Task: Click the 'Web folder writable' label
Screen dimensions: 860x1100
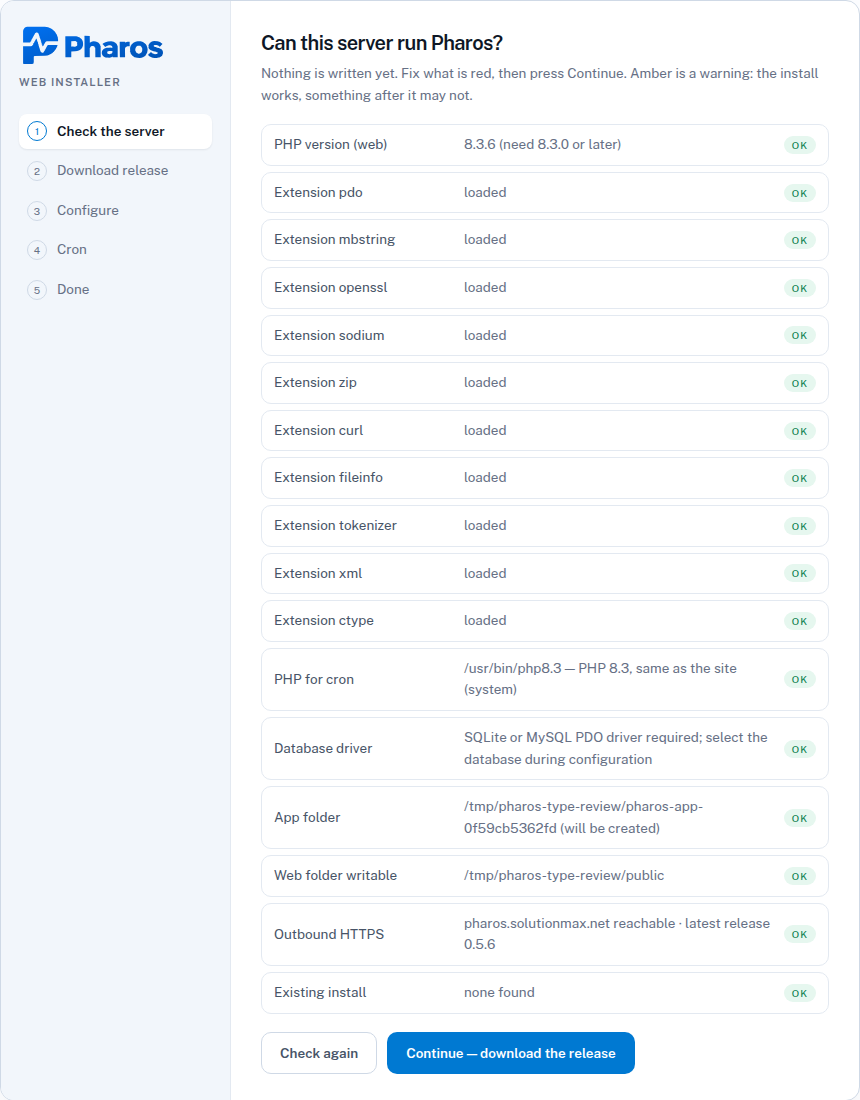Action: (x=335, y=876)
